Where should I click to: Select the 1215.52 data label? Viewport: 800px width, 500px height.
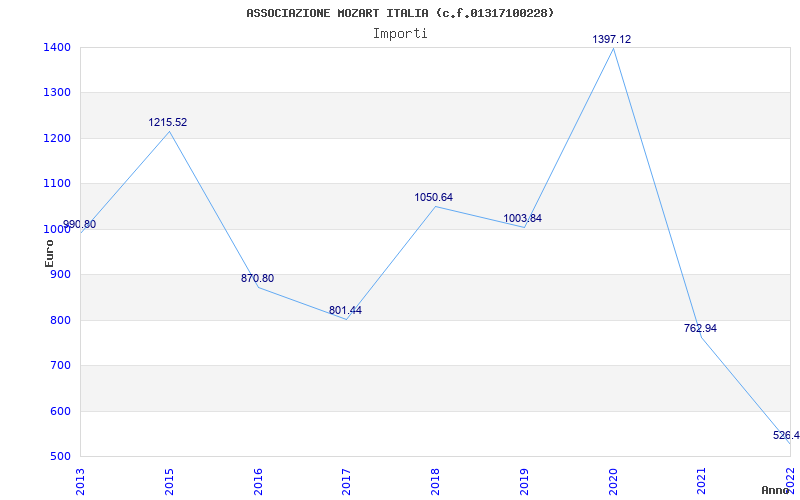(x=168, y=122)
